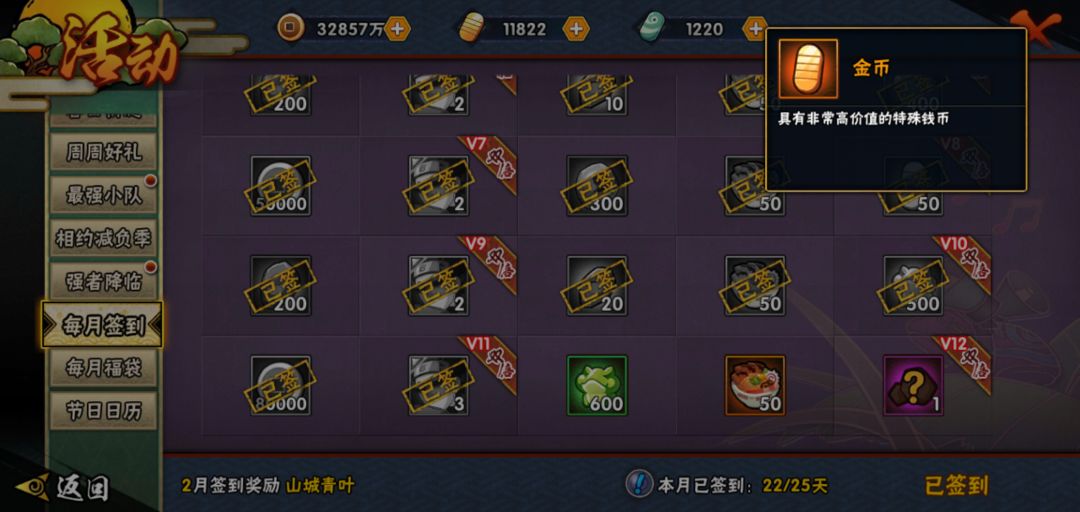Image resolution: width=1080 pixels, height=512 pixels.
Task: Select the purple mystery fragment reward
Action: pyautogui.click(x=913, y=386)
